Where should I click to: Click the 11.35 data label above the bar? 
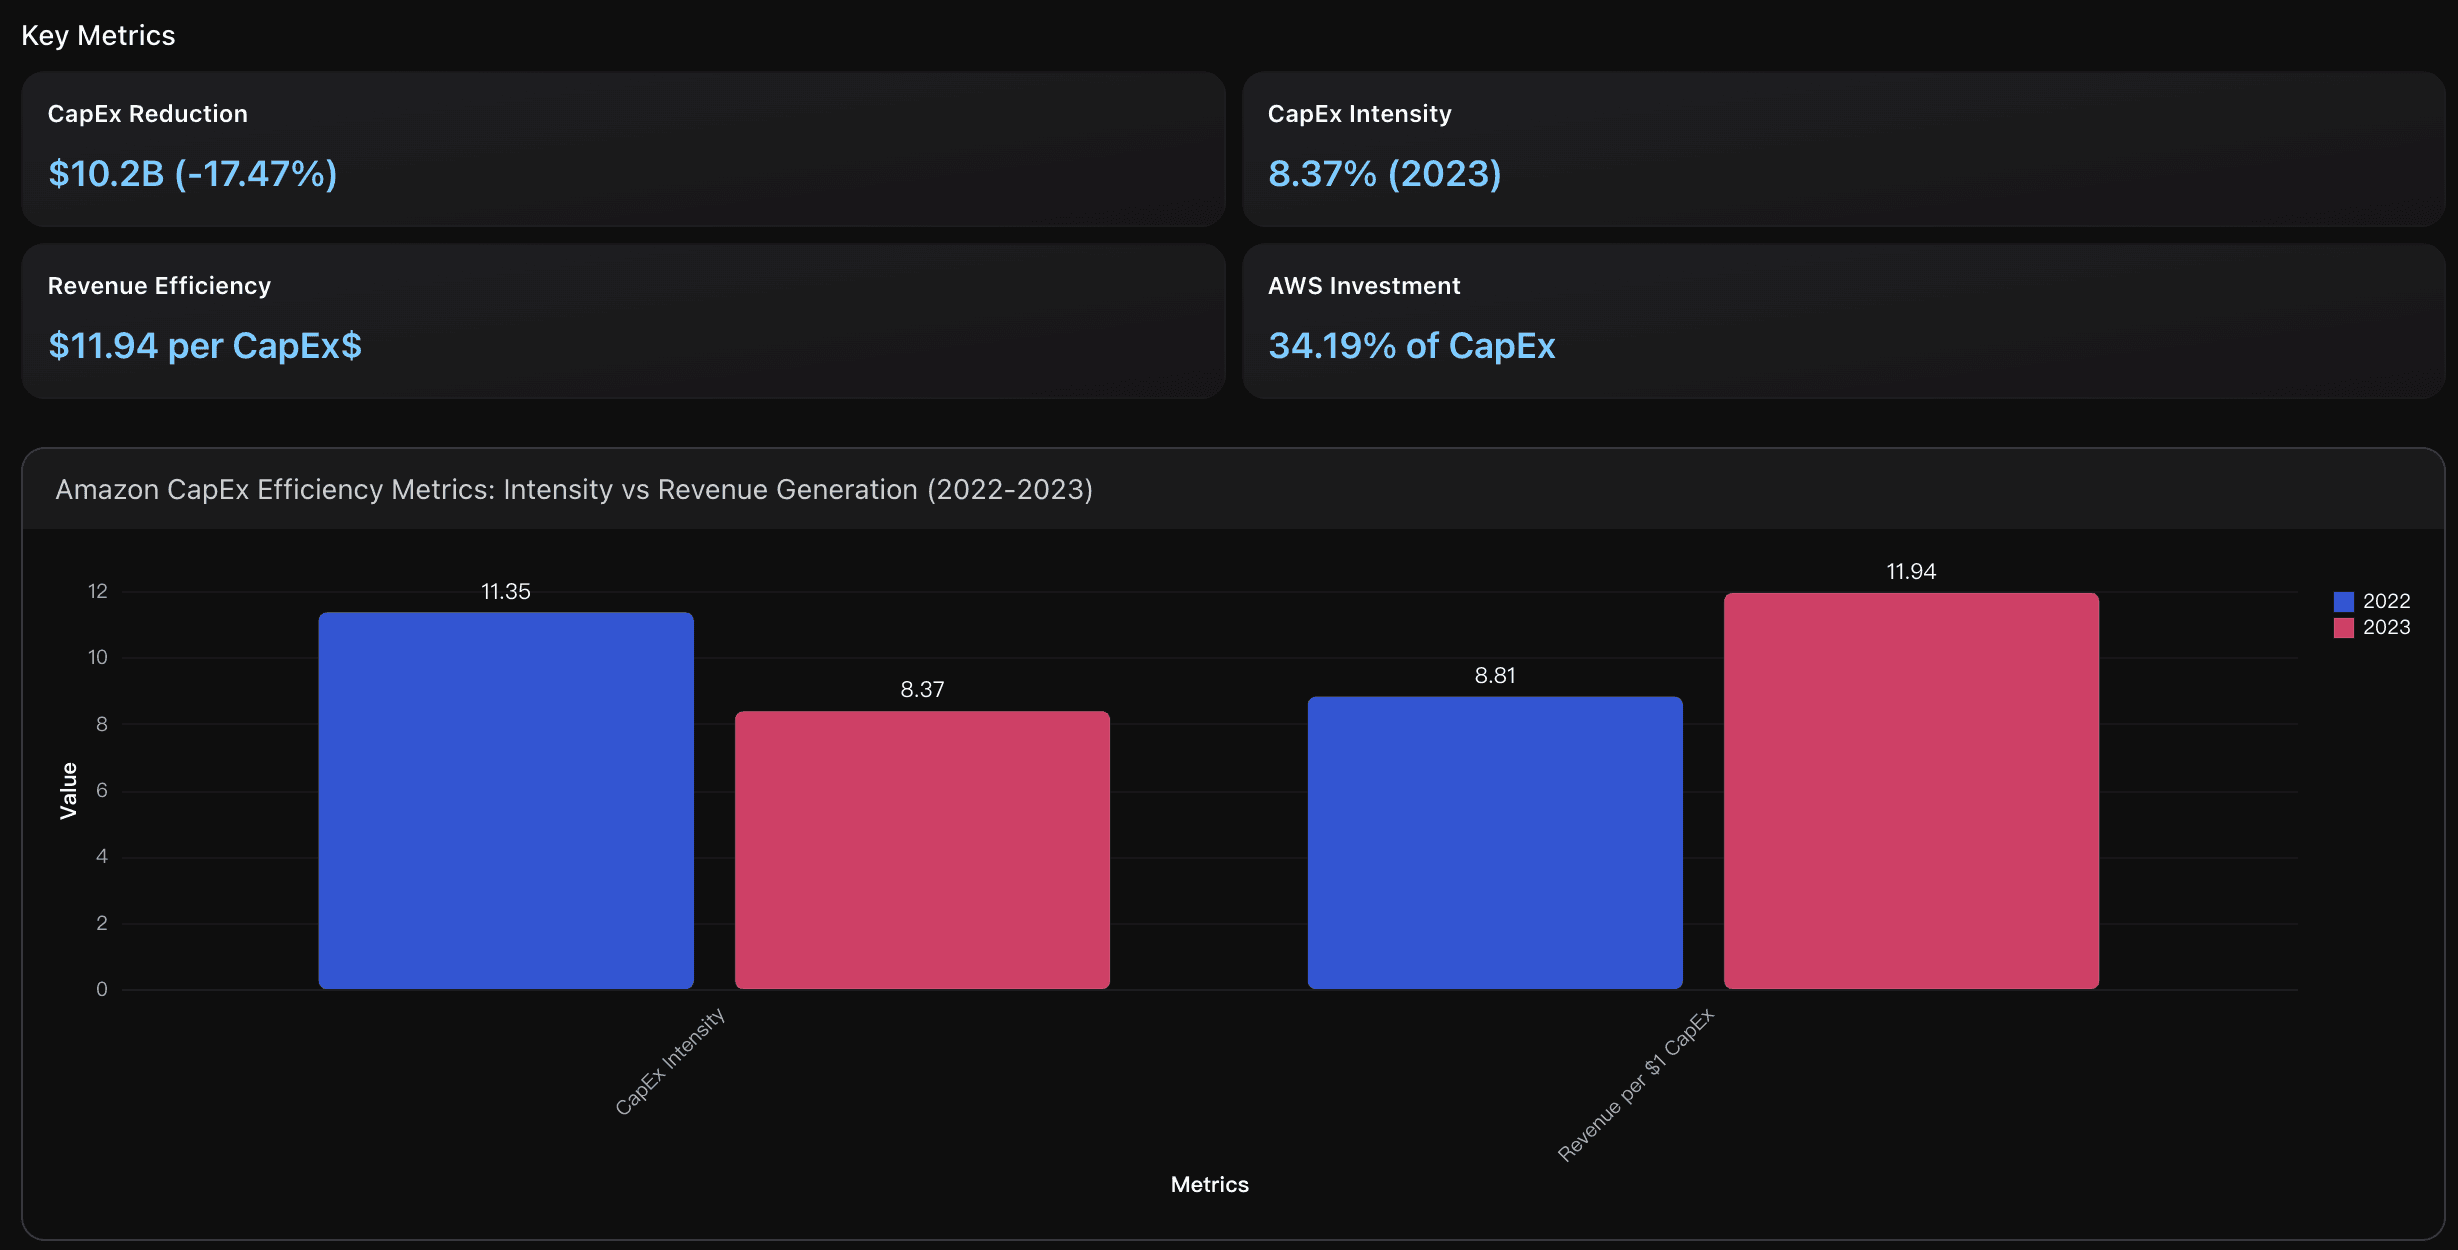pos(506,592)
